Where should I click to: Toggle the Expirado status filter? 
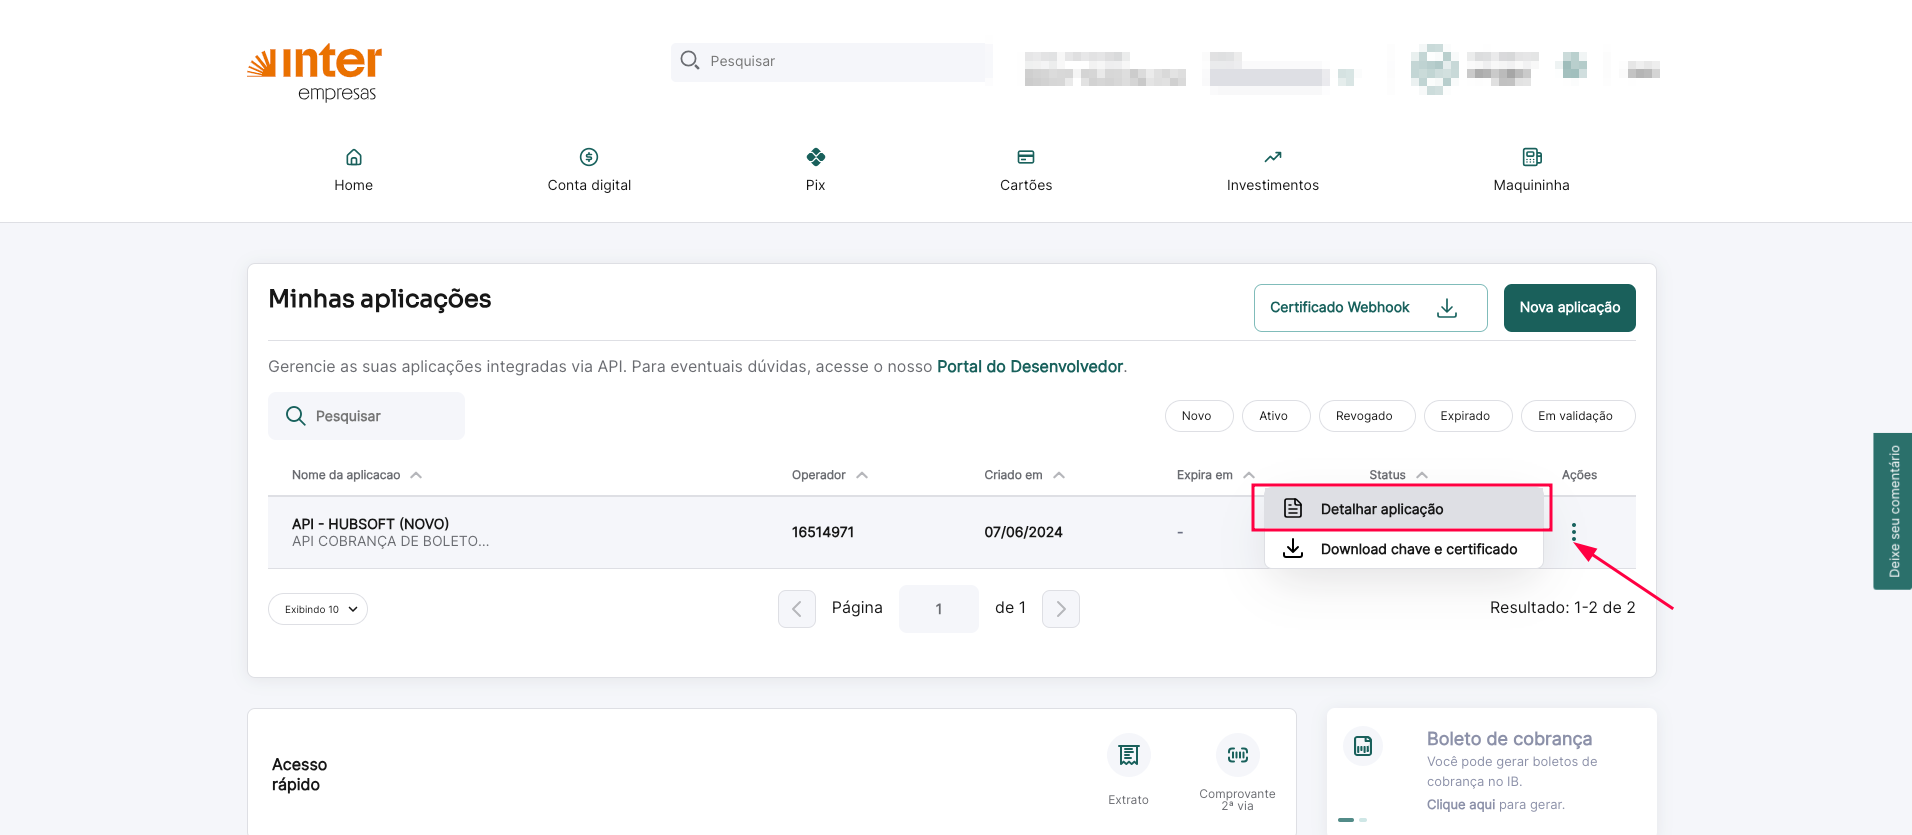(1467, 416)
